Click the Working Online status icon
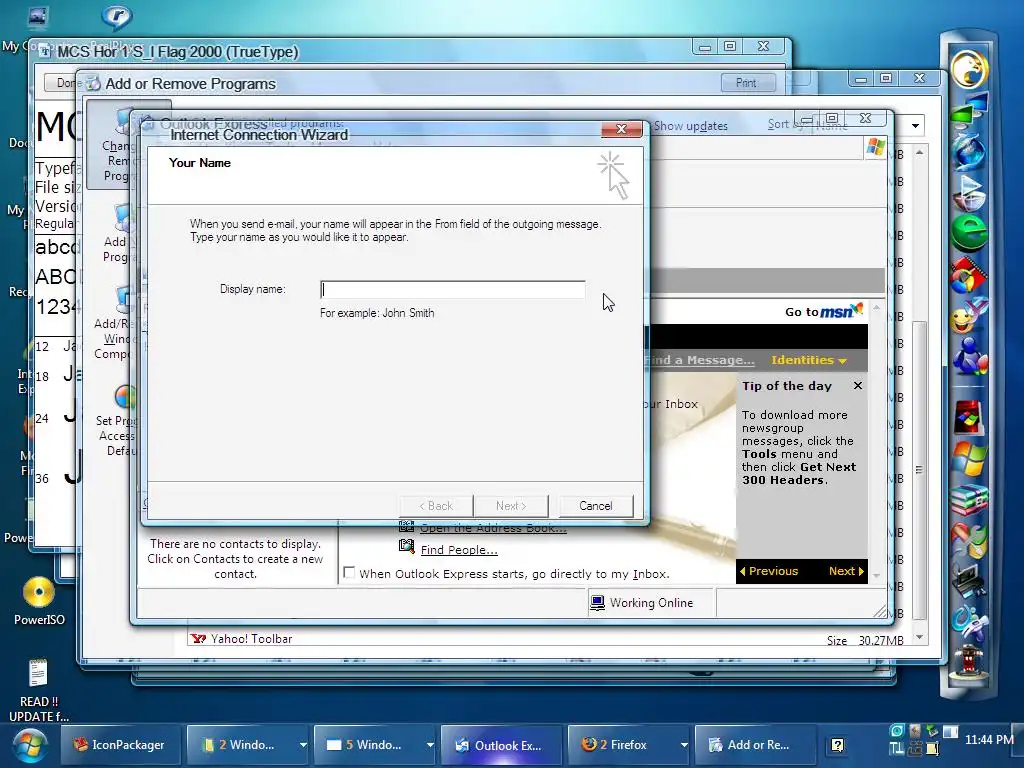Image resolution: width=1024 pixels, height=768 pixels. tap(597, 602)
